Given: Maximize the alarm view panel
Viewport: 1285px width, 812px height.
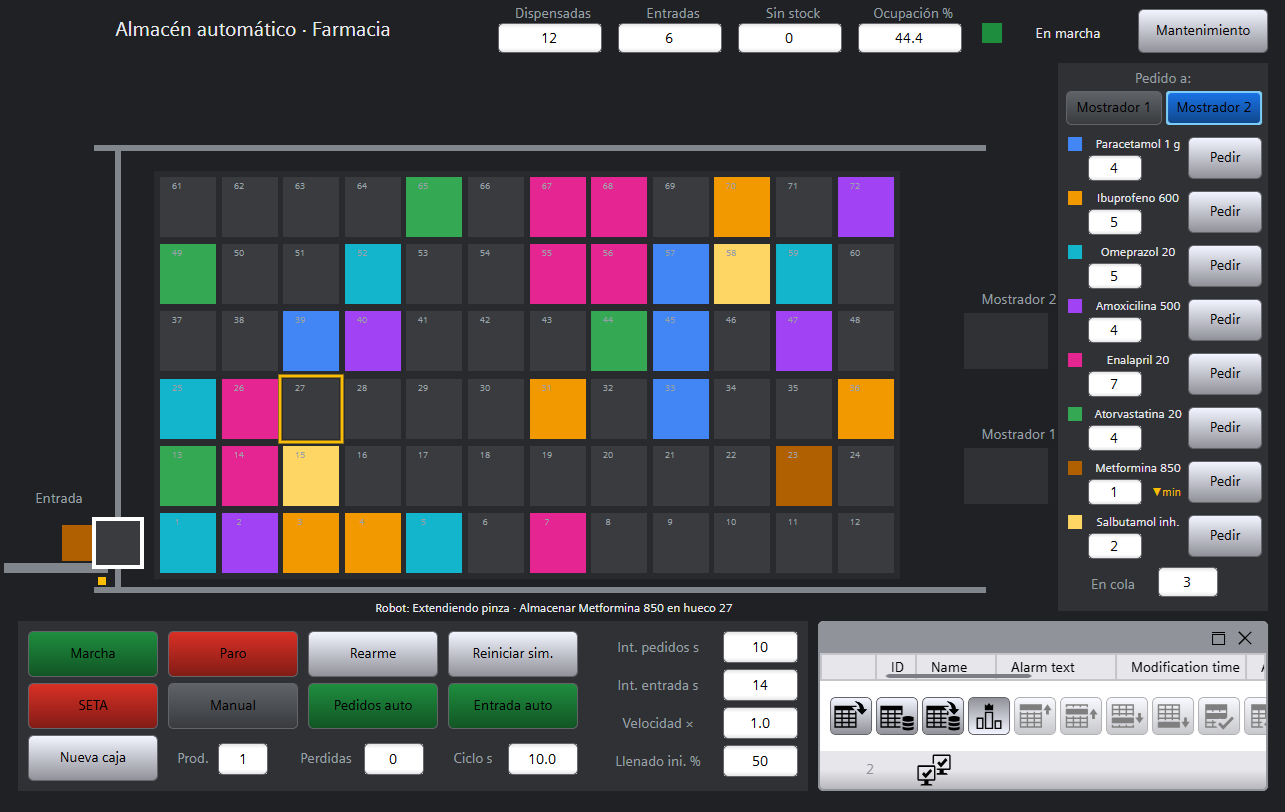Looking at the screenshot, I should 1218,638.
